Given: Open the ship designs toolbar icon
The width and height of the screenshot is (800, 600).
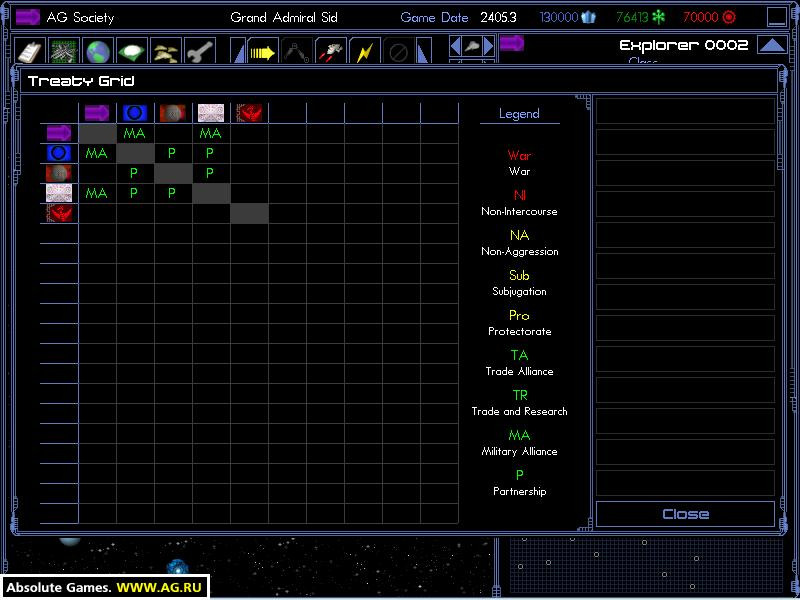Looking at the screenshot, I should [64, 51].
